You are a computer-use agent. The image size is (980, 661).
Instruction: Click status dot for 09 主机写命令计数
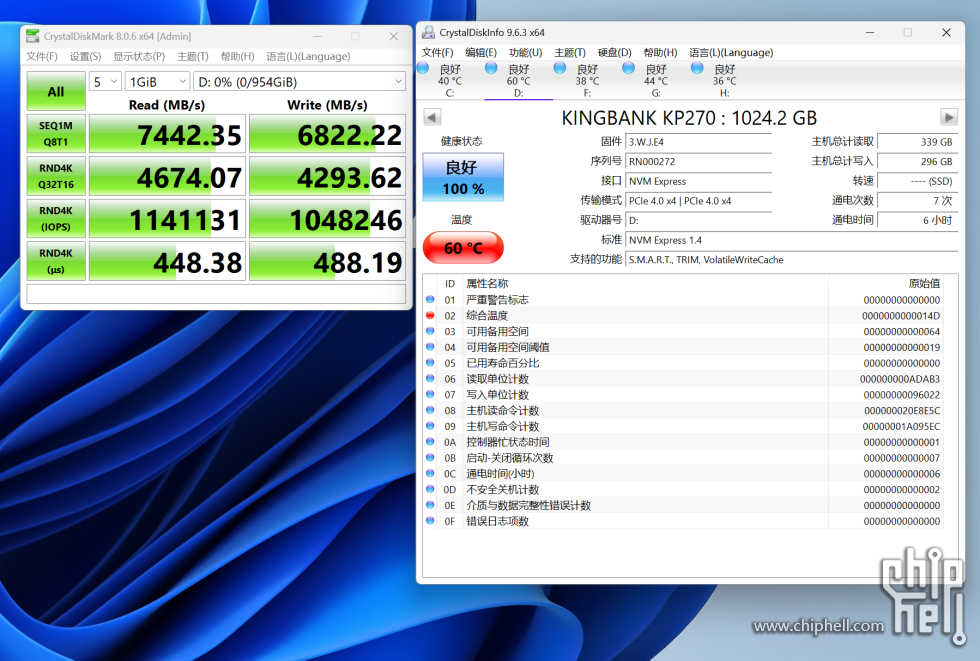pos(430,426)
